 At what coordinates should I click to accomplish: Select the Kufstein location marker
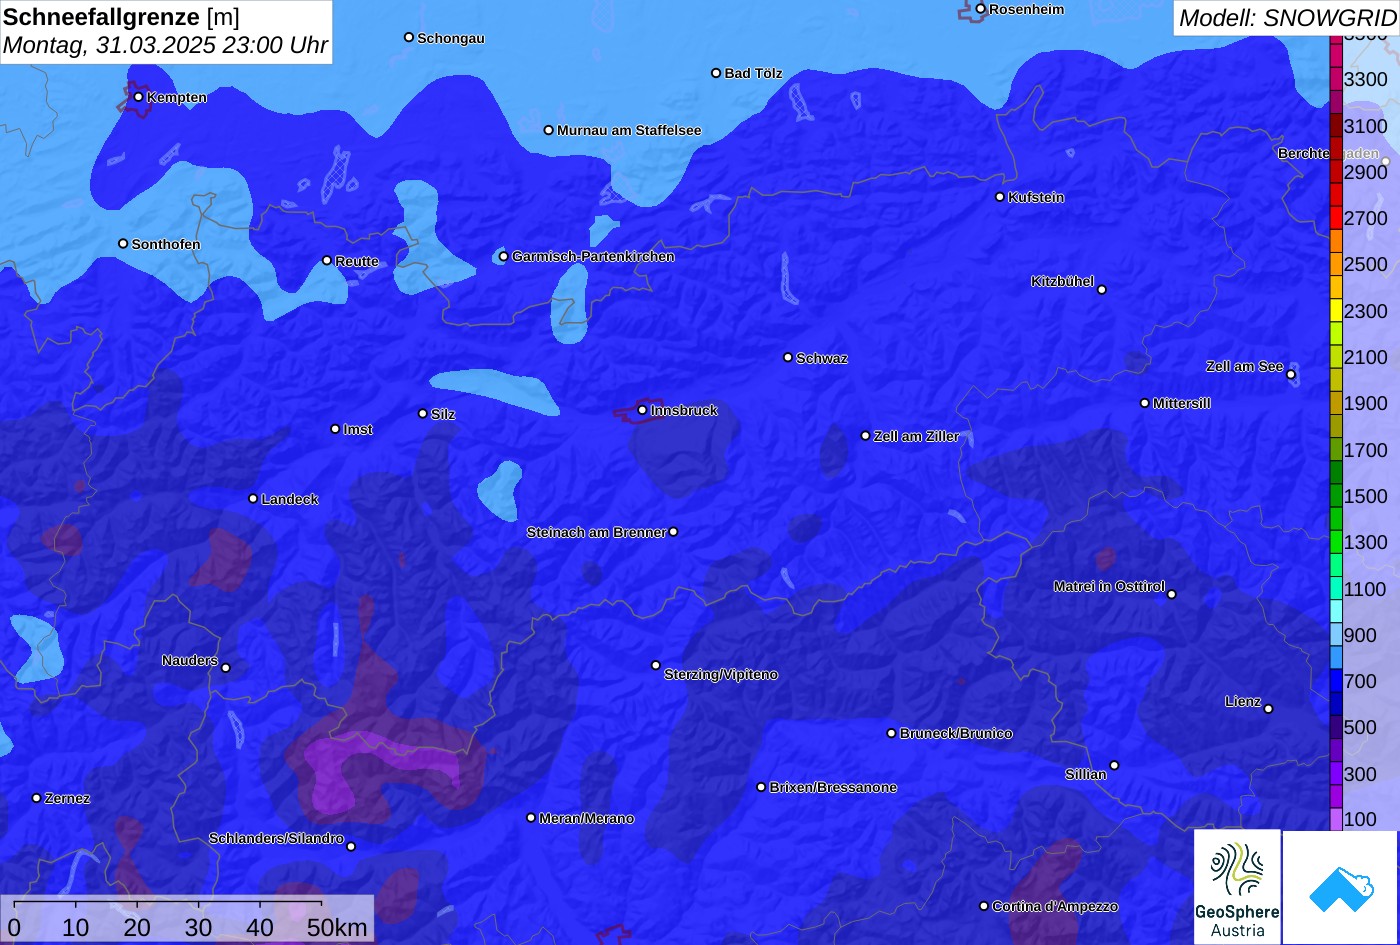click(x=999, y=197)
